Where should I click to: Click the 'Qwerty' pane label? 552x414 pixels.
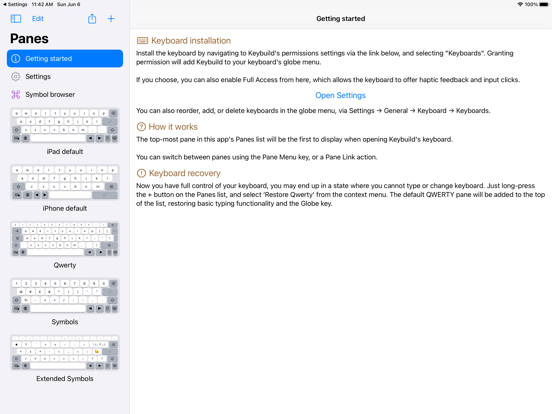pos(65,265)
